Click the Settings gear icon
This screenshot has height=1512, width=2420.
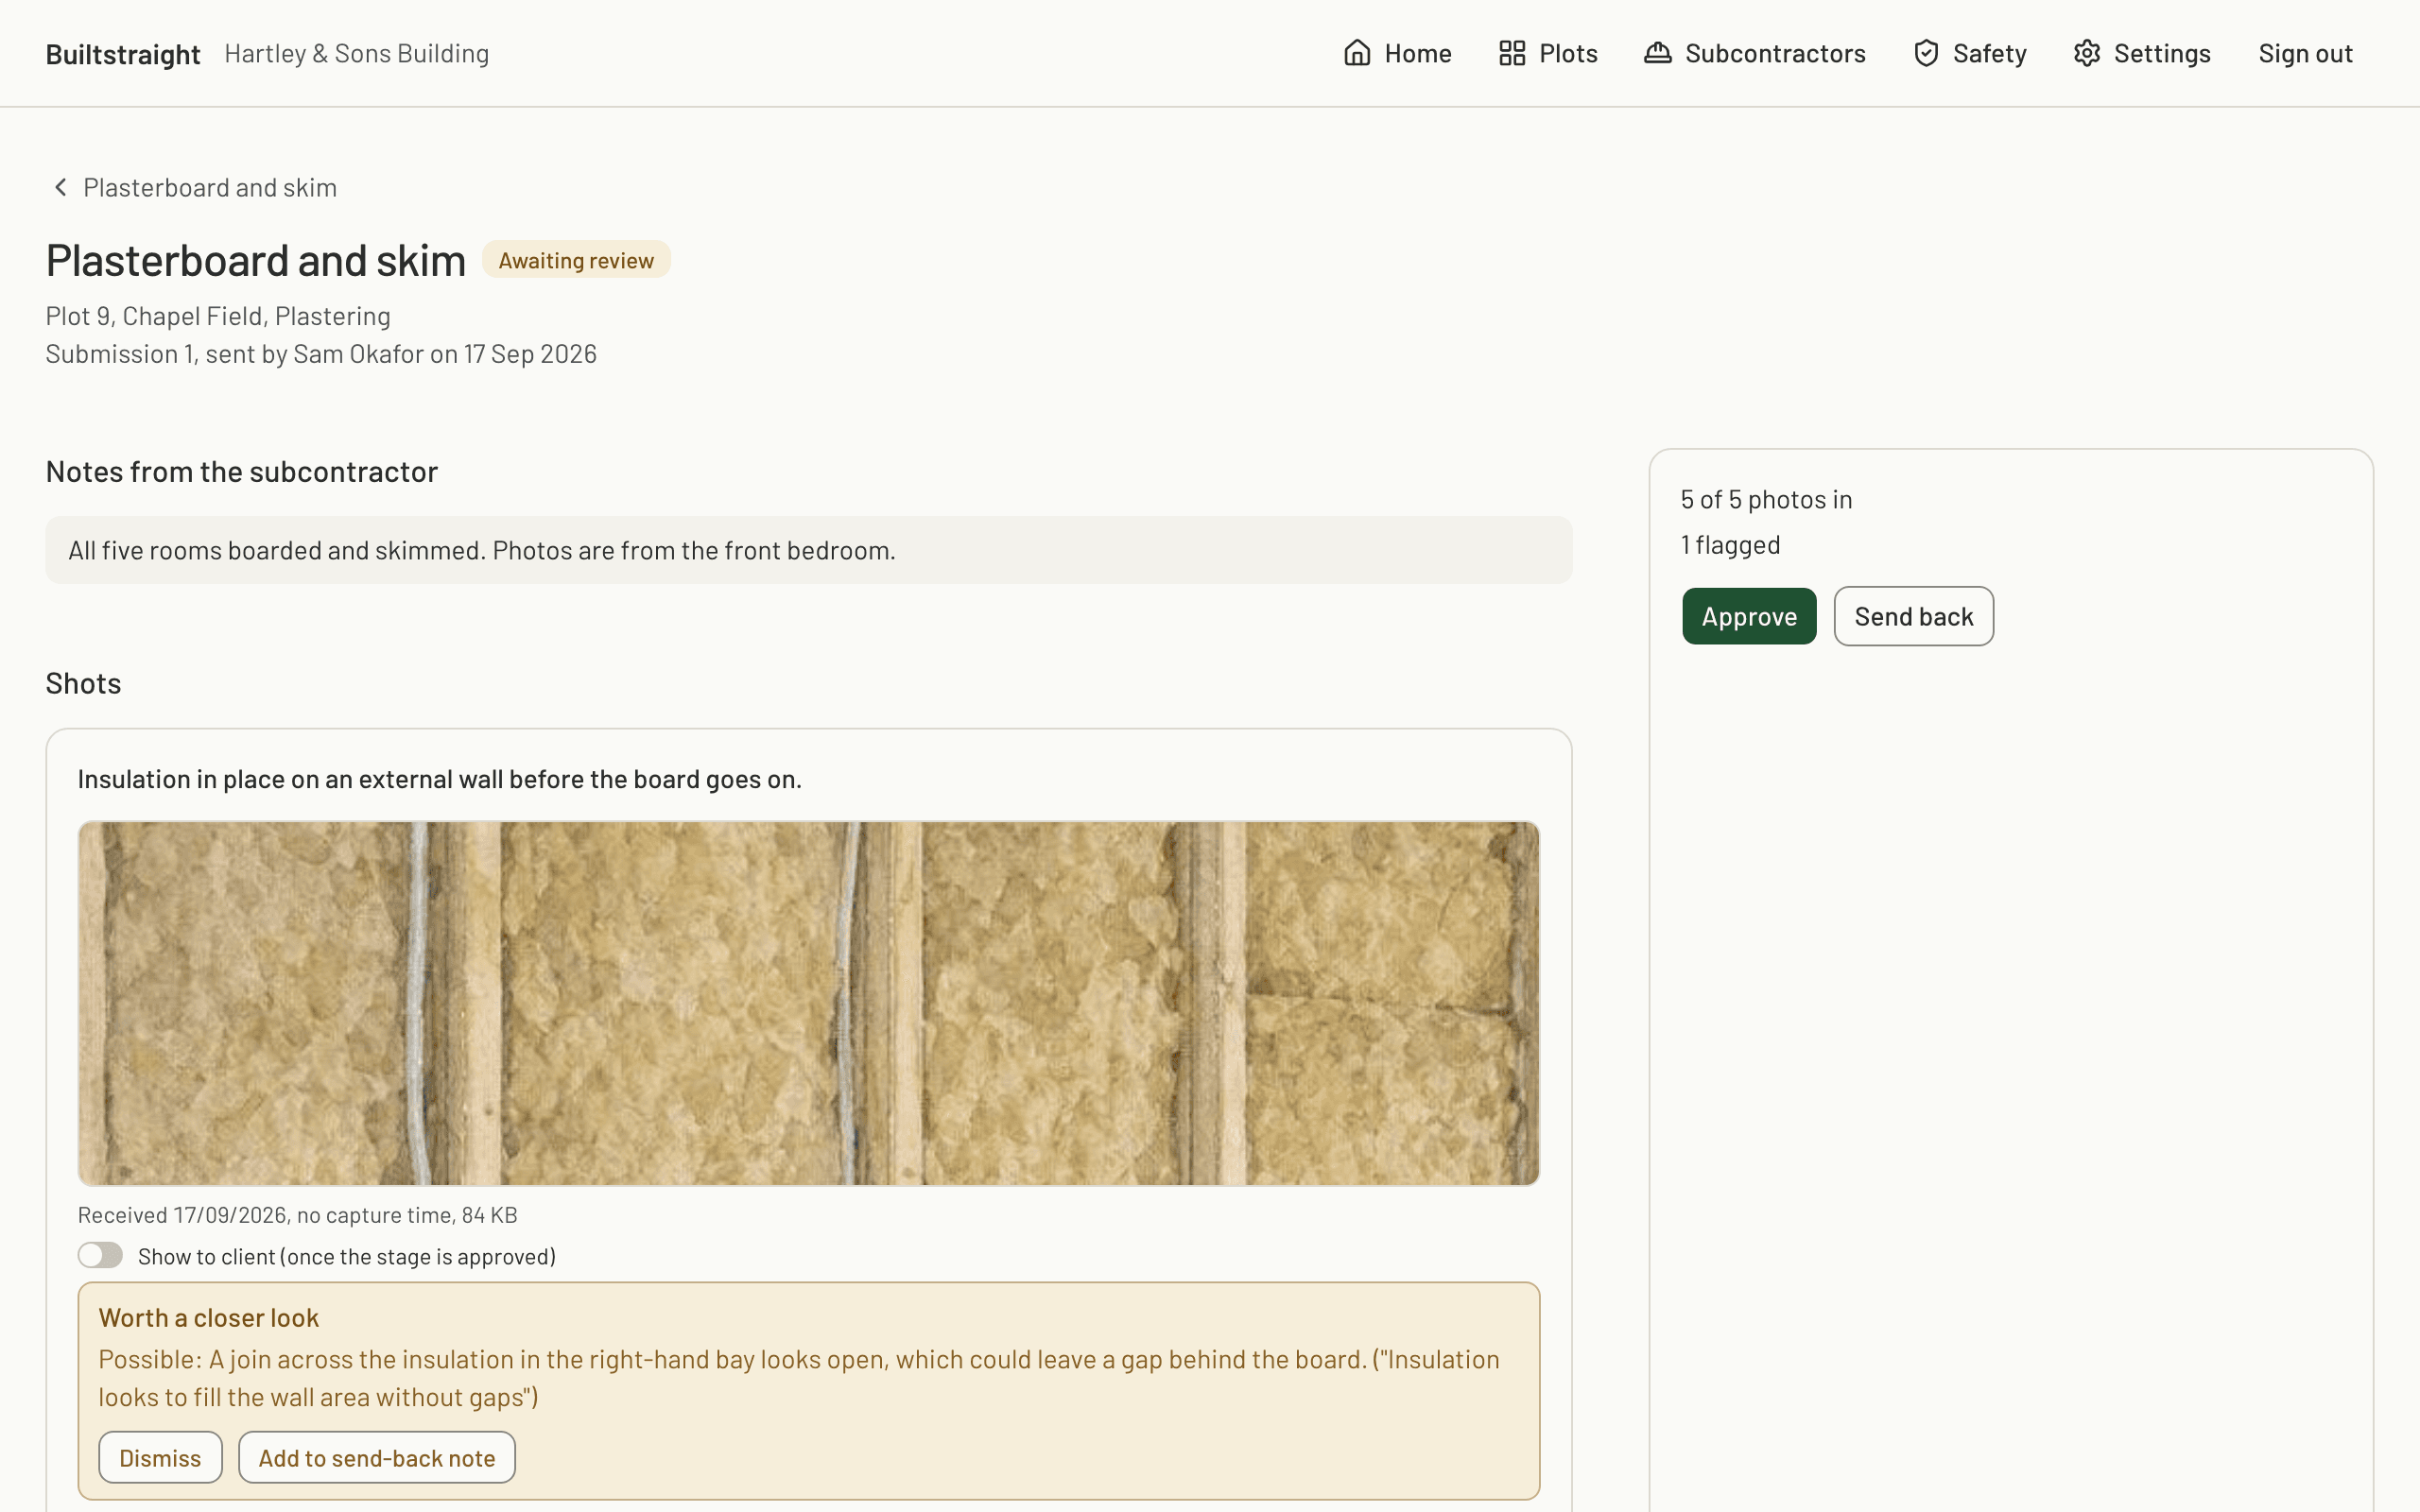[x=2086, y=53]
